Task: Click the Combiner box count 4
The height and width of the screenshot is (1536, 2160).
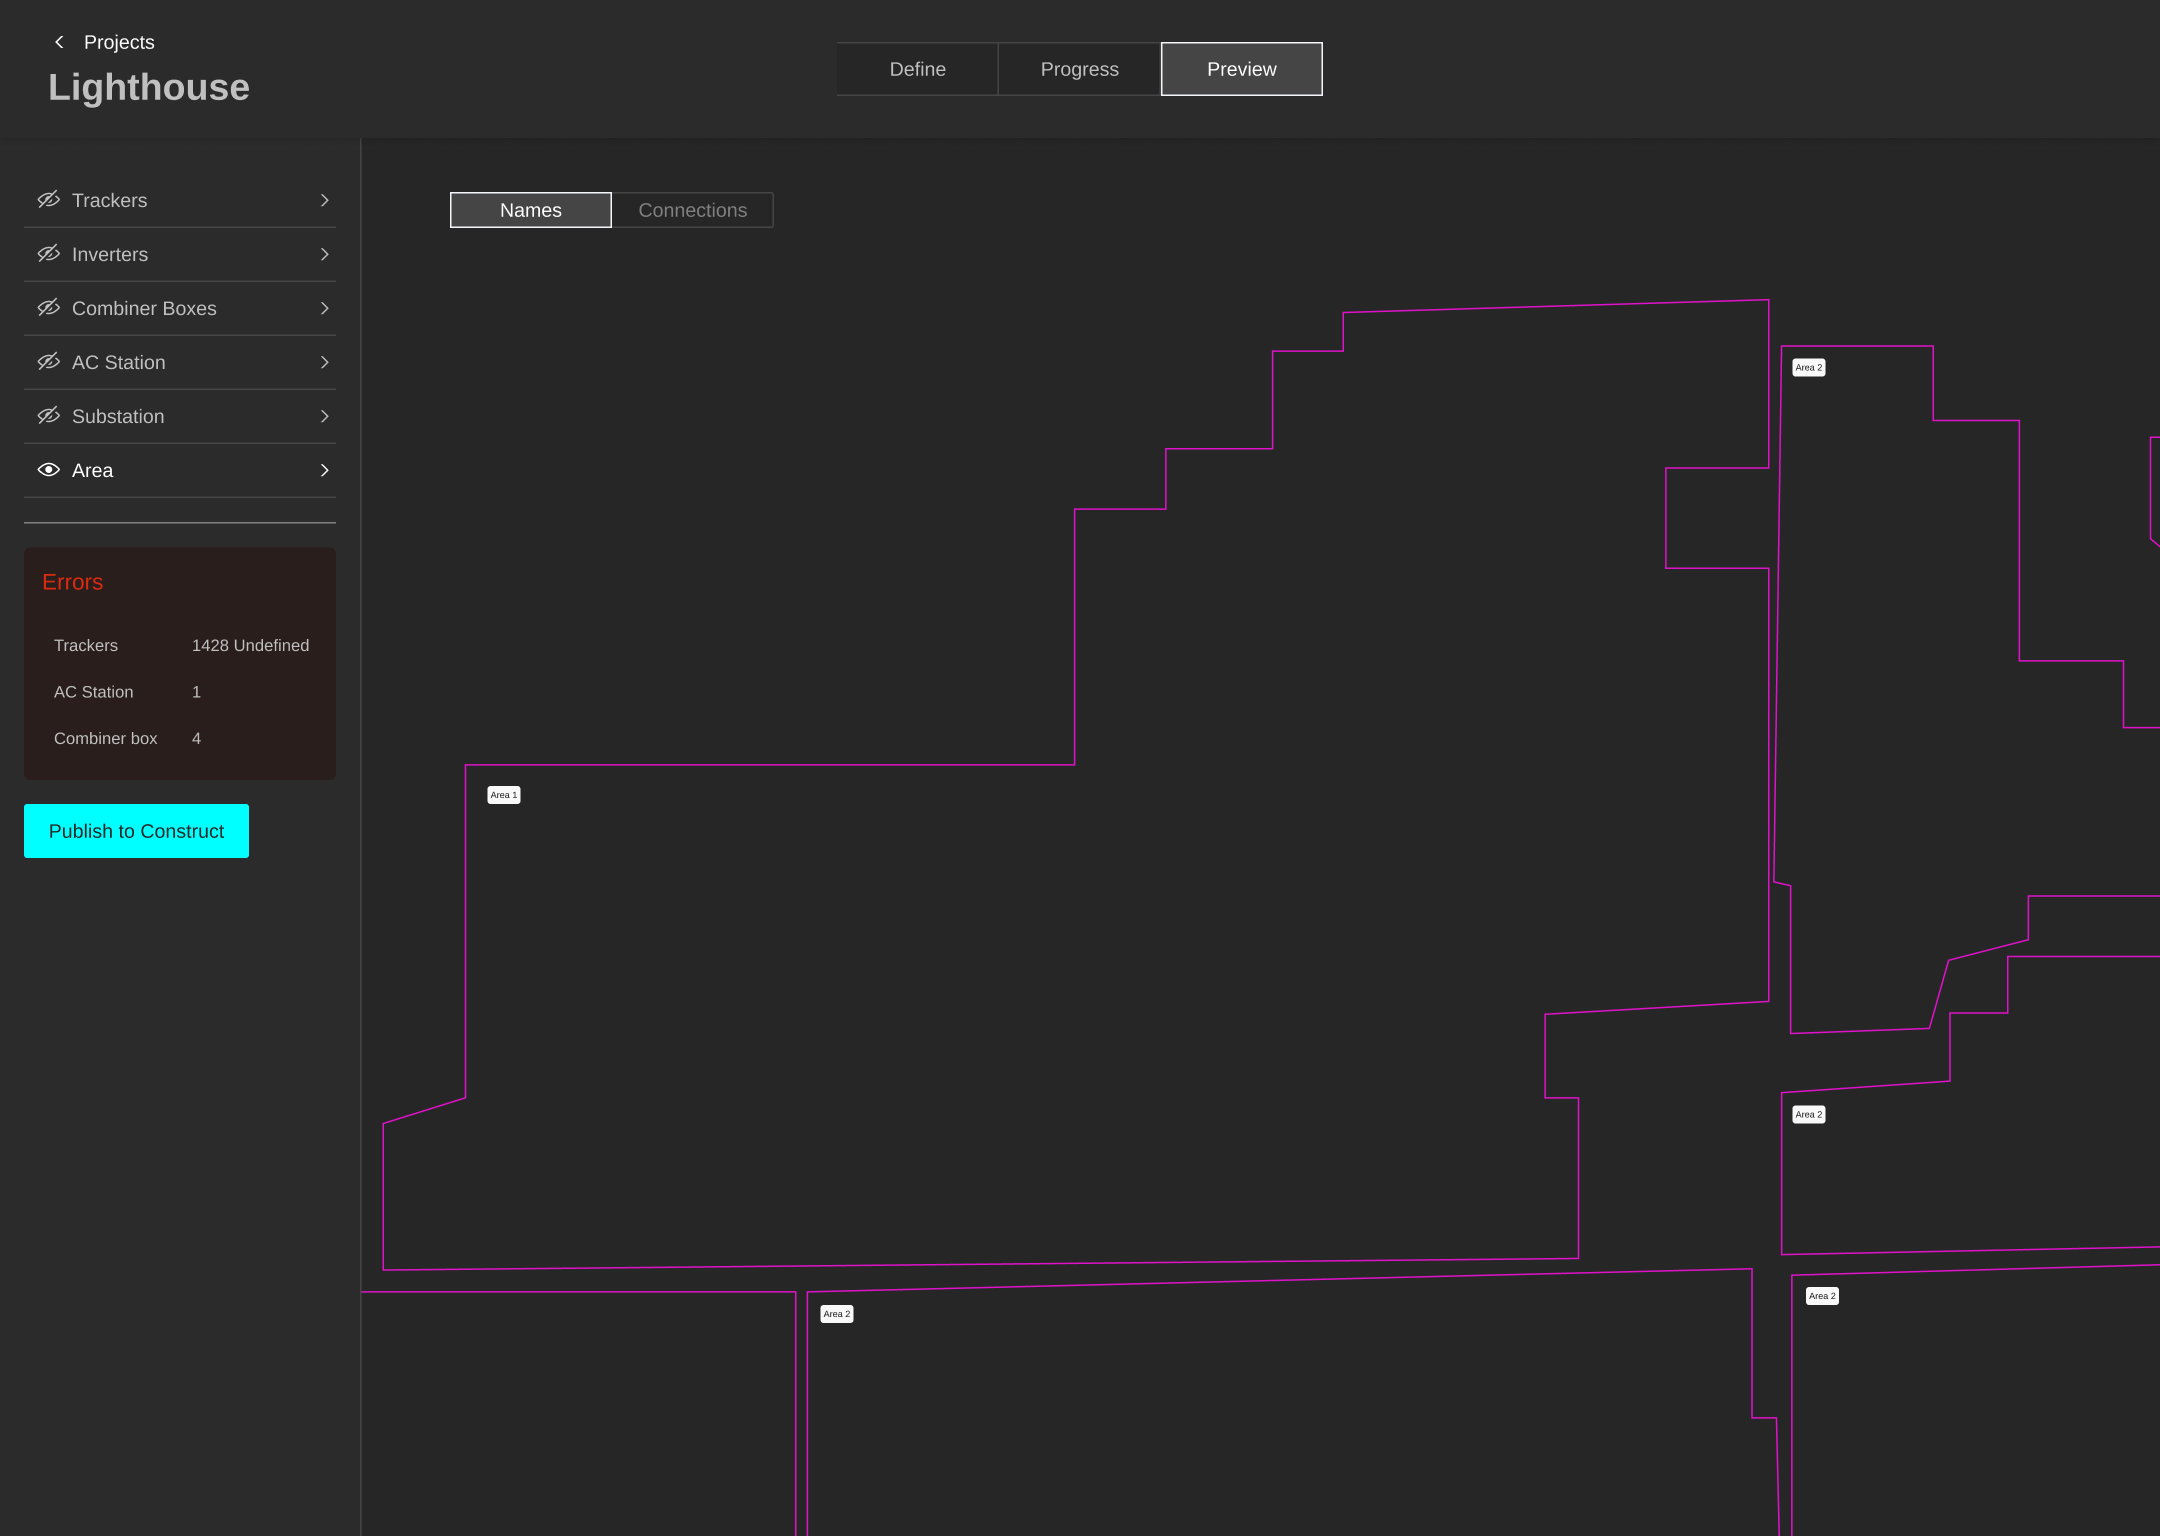Action: [x=196, y=739]
